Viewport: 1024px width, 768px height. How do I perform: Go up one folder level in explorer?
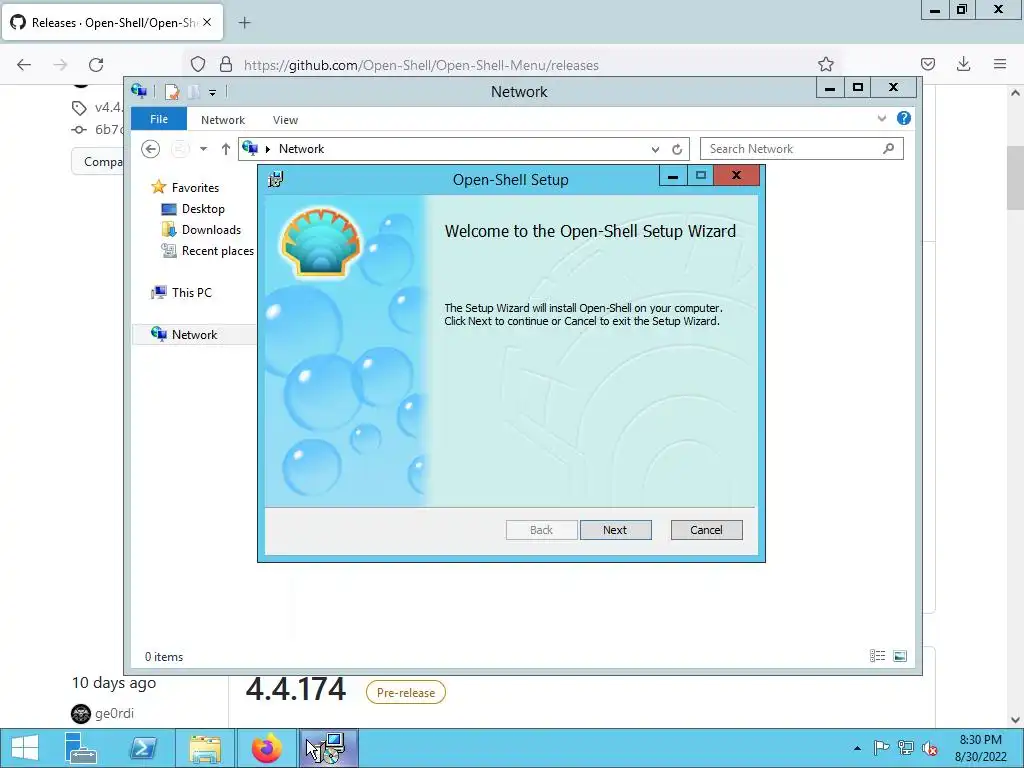(225, 149)
